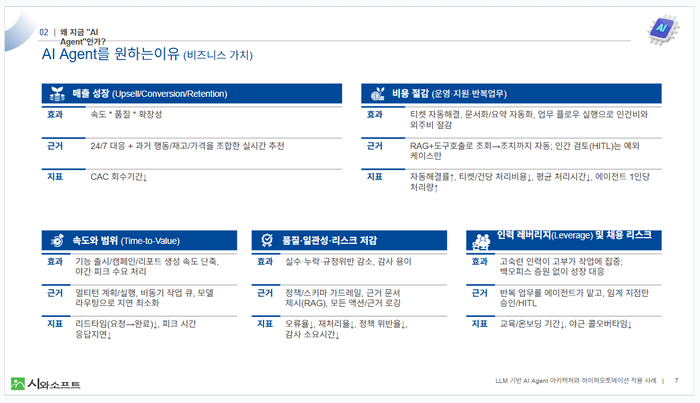Select text 정책/스키마 가드레일, 근거 문서

point(342,293)
